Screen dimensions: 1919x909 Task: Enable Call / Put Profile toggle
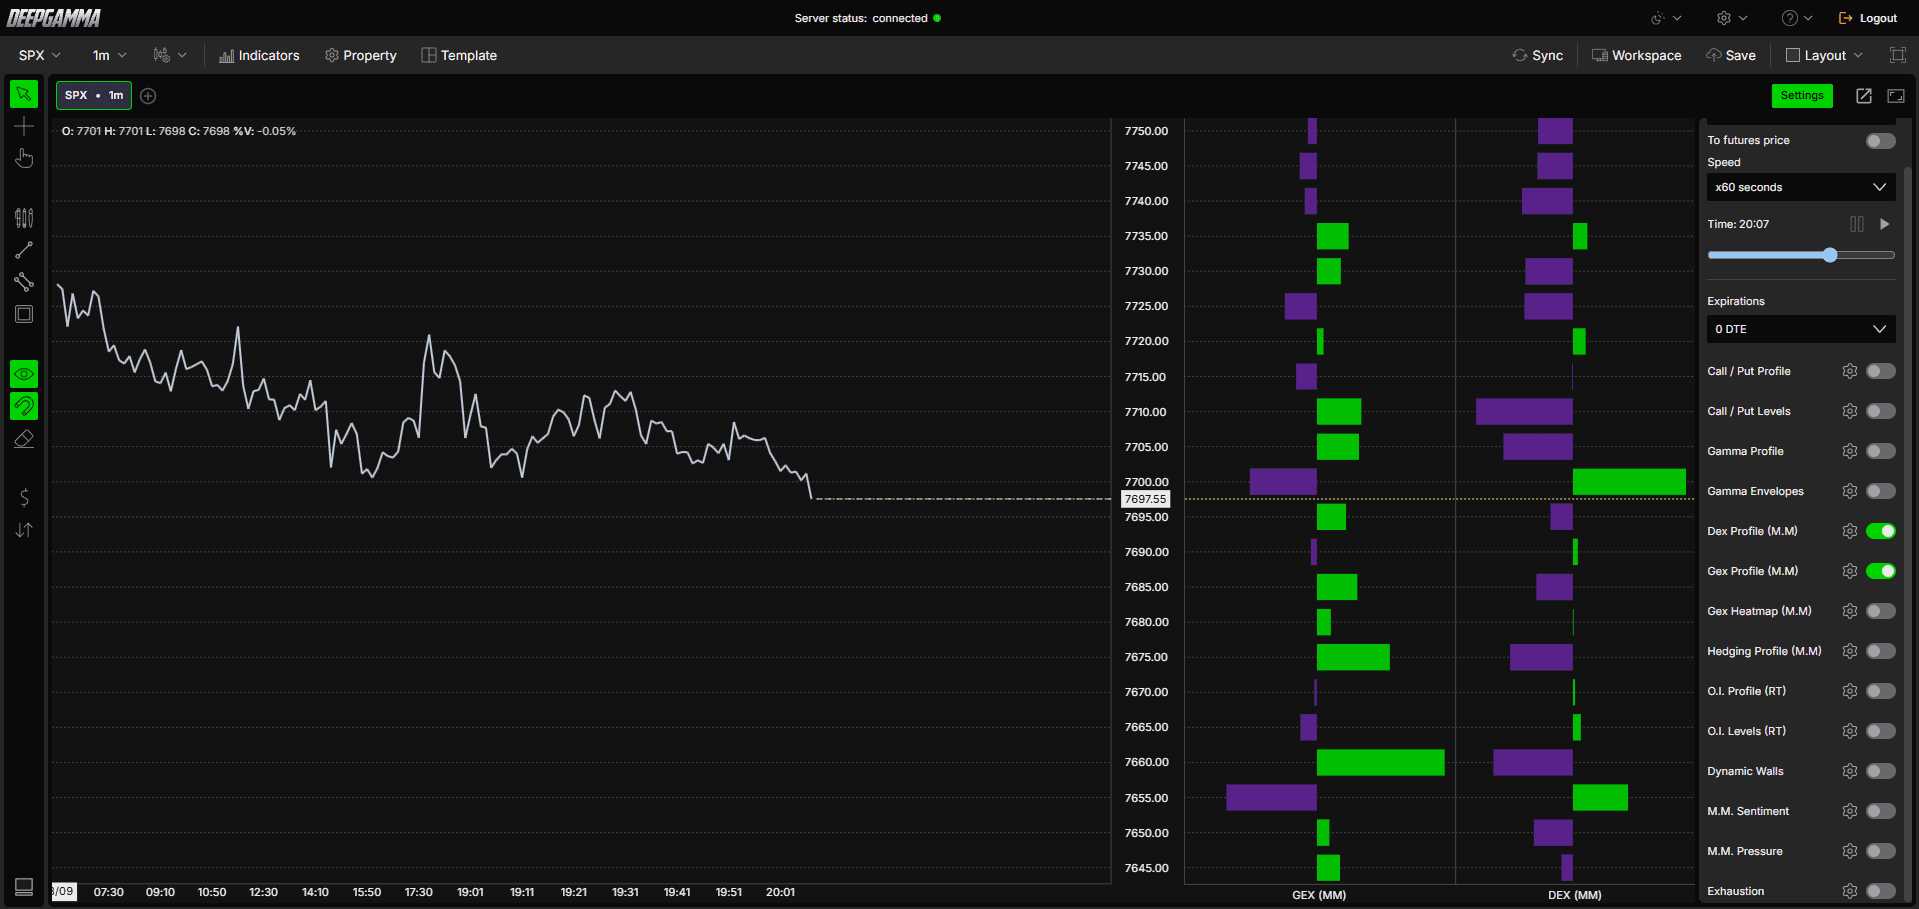pos(1881,371)
